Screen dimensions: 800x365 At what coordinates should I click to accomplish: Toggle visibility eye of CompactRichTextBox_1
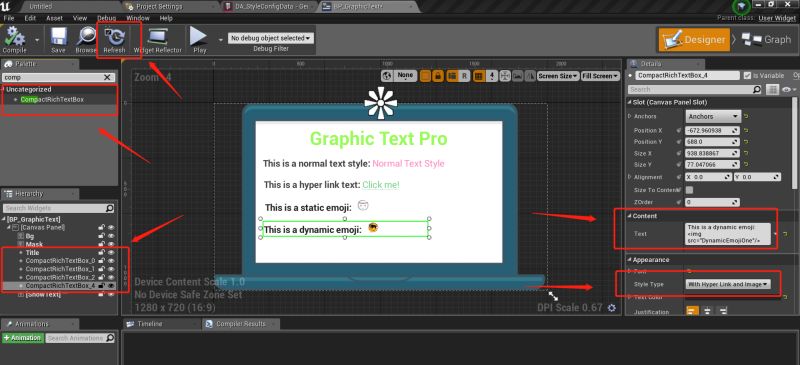(x=111, y=269)
